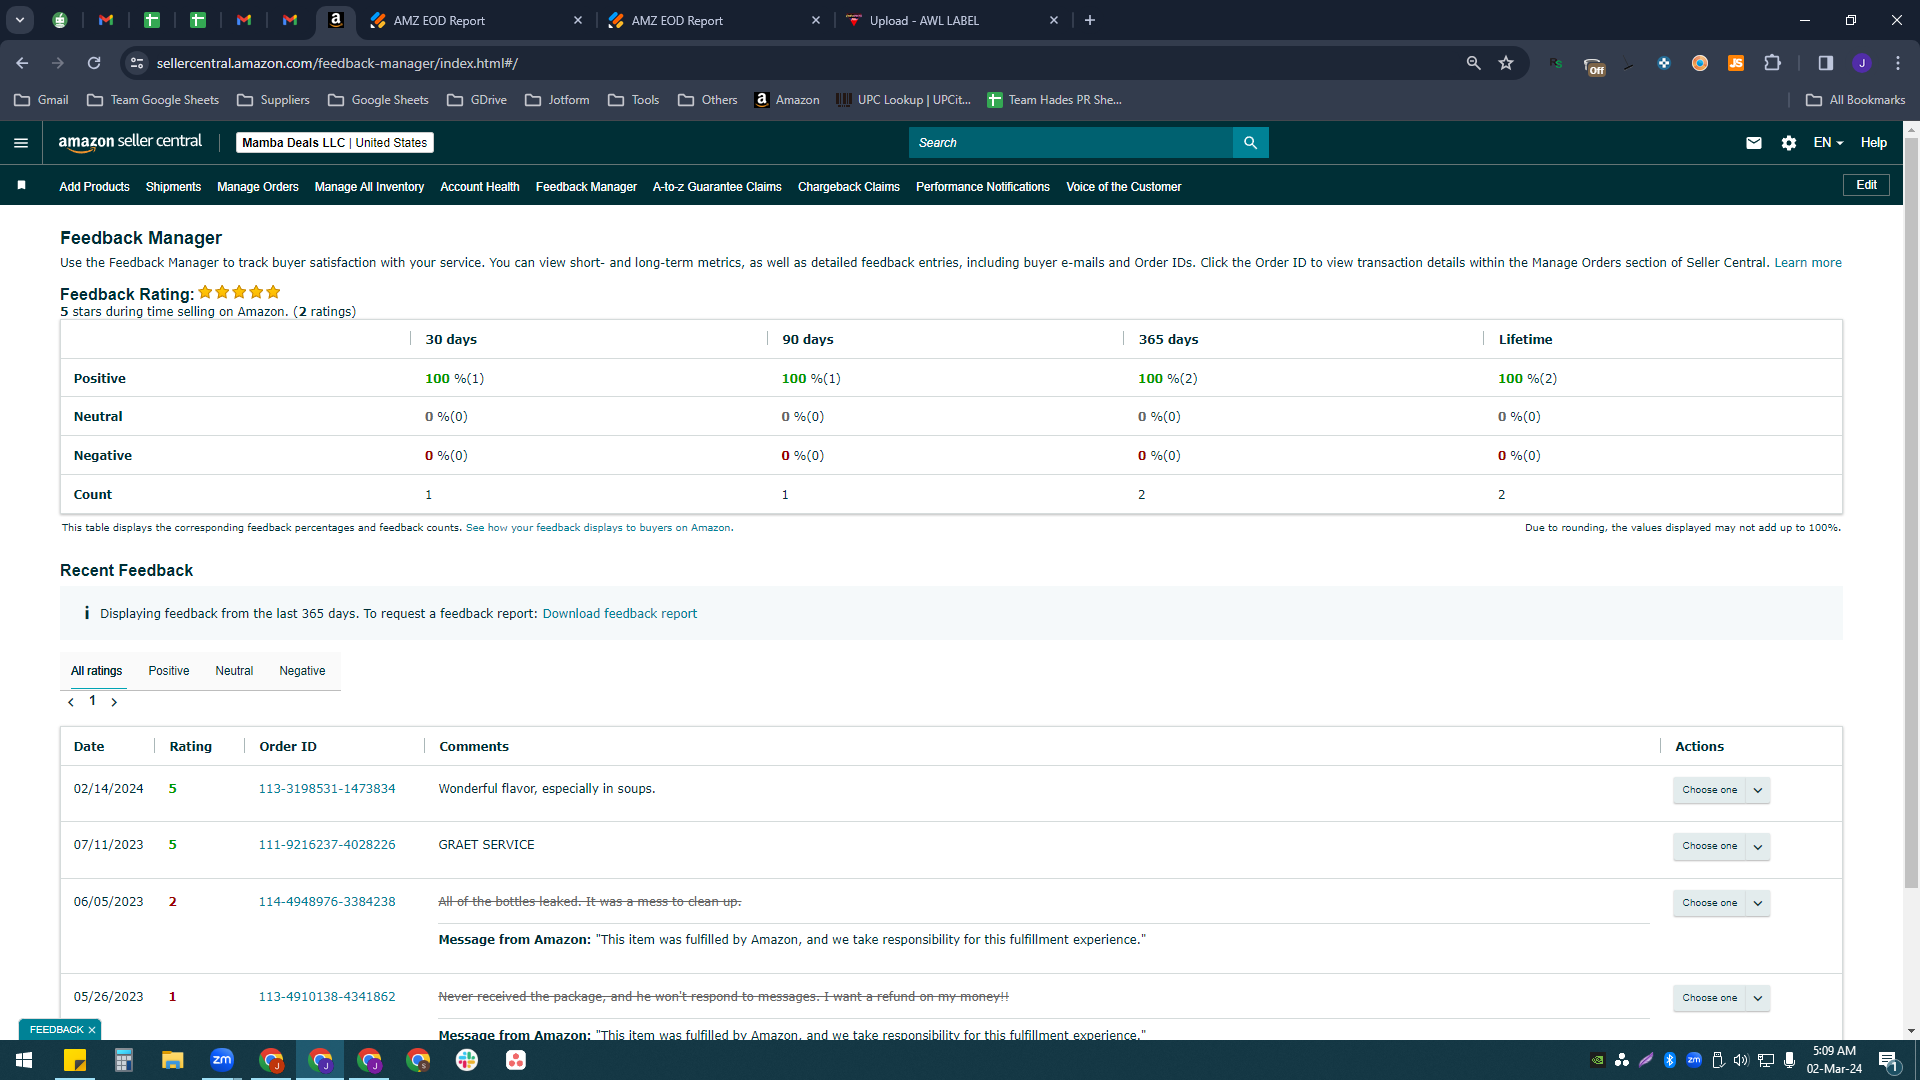The height and width of the screenshot is (1080, 1920).
Task: Open the Calculator from the taskbar
Action: [x=124, y=1060]
